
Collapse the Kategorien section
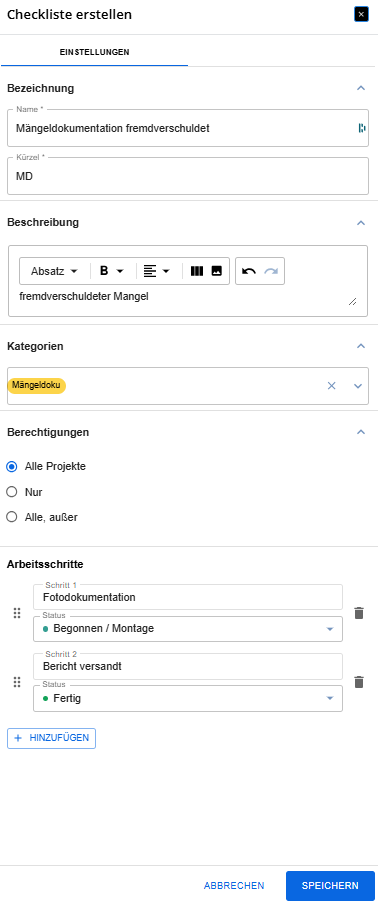[x=361, y=346]
